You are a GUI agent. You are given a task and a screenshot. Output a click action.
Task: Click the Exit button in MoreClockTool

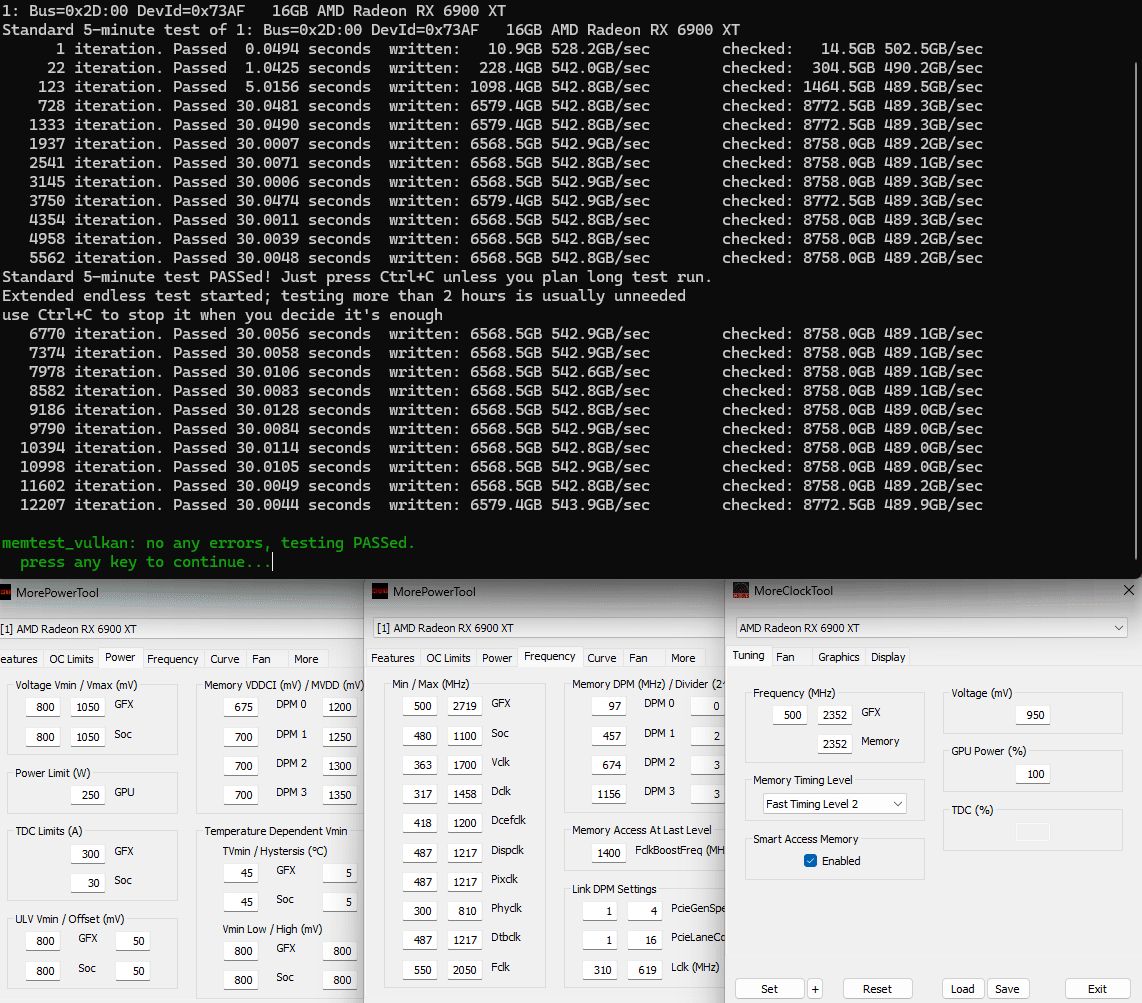click(x=1098, y=989)
